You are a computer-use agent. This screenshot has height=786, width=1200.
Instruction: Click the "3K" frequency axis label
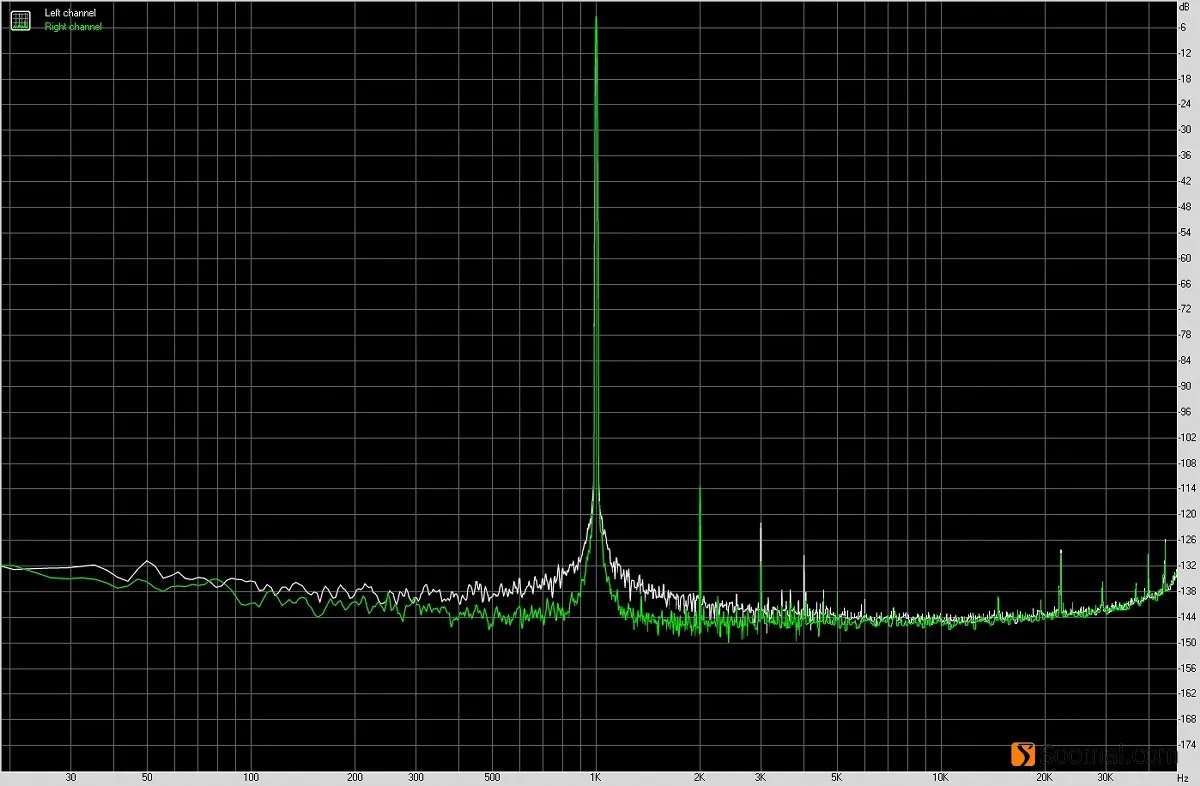pyautogui.click(x=761, y=777)
